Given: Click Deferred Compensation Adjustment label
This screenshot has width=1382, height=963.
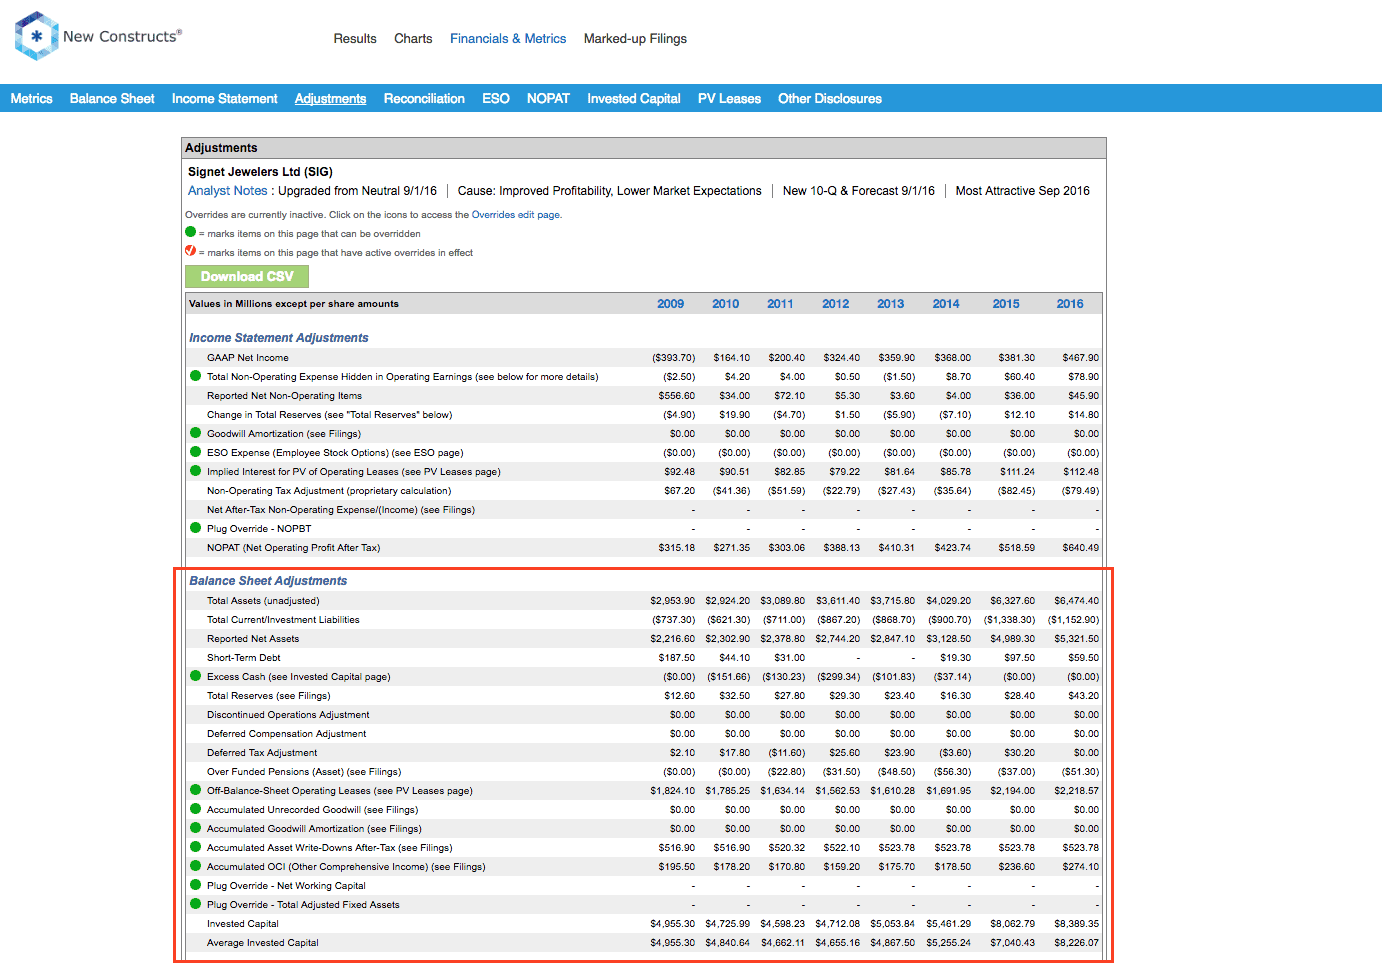Looking at the screenshot, I should [x=286, y=734].
